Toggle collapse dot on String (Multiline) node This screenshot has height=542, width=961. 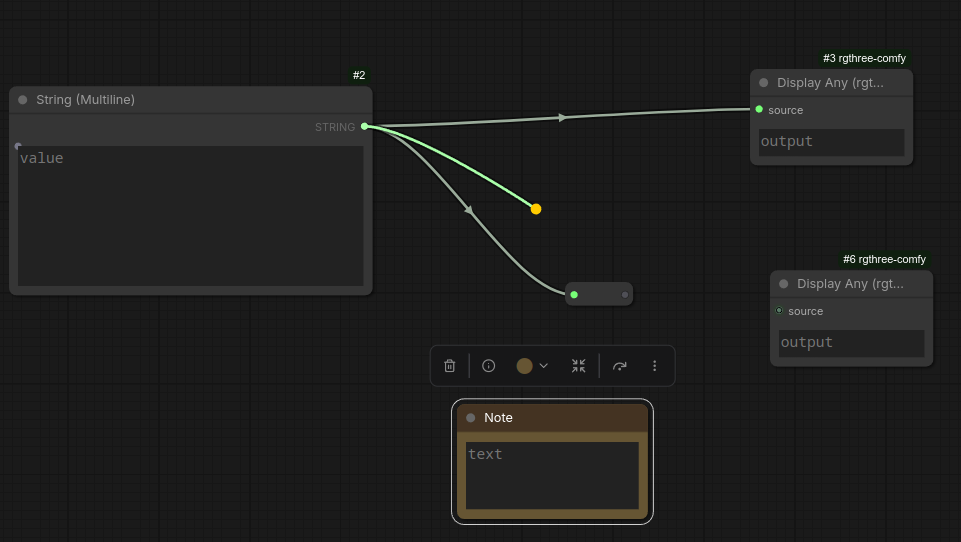pos(23,100)
